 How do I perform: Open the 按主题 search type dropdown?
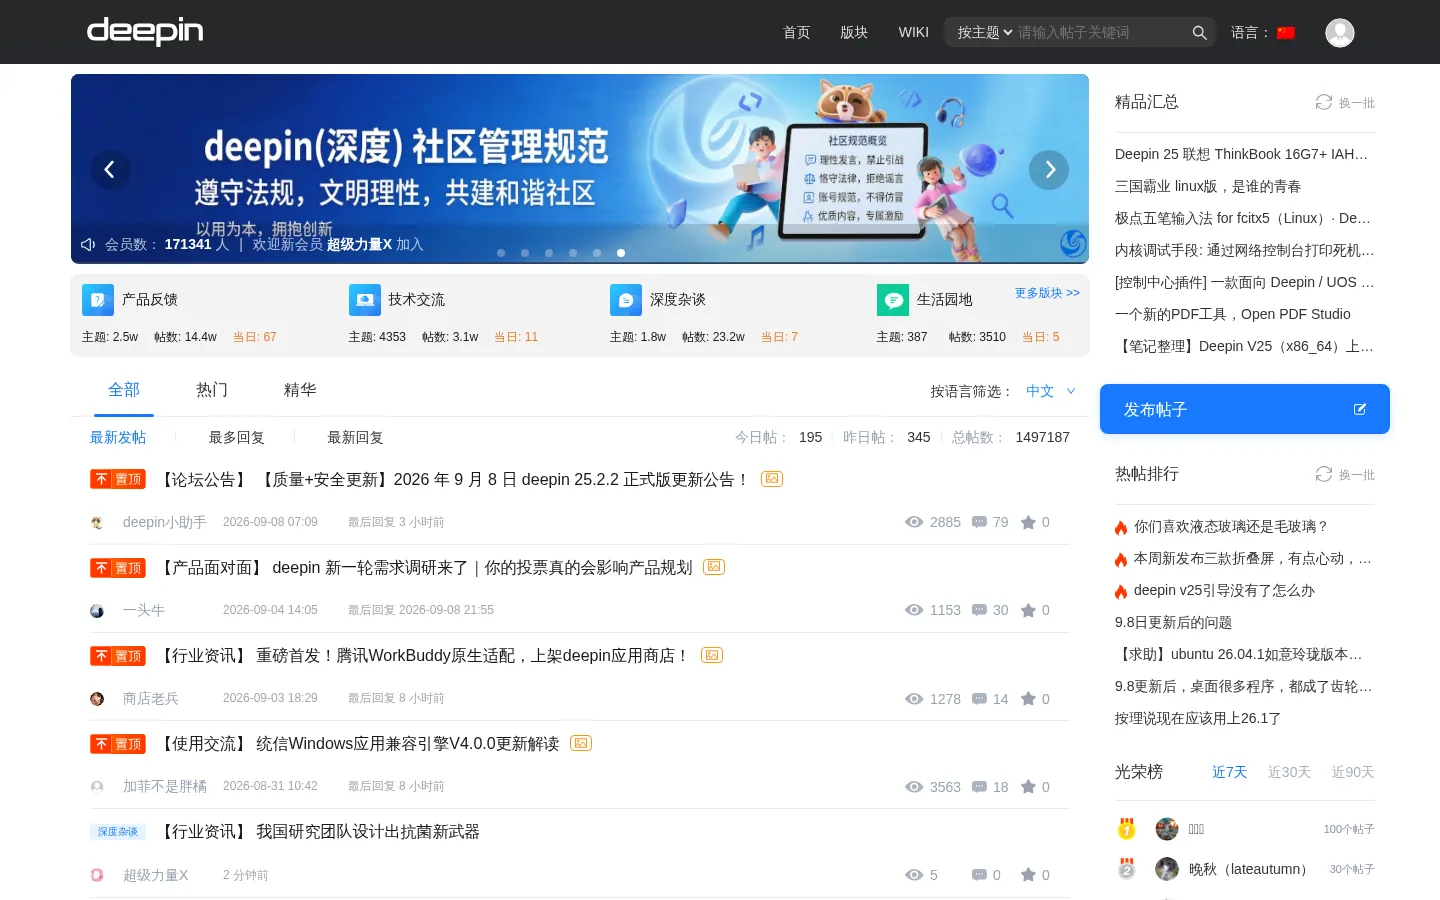985,33
